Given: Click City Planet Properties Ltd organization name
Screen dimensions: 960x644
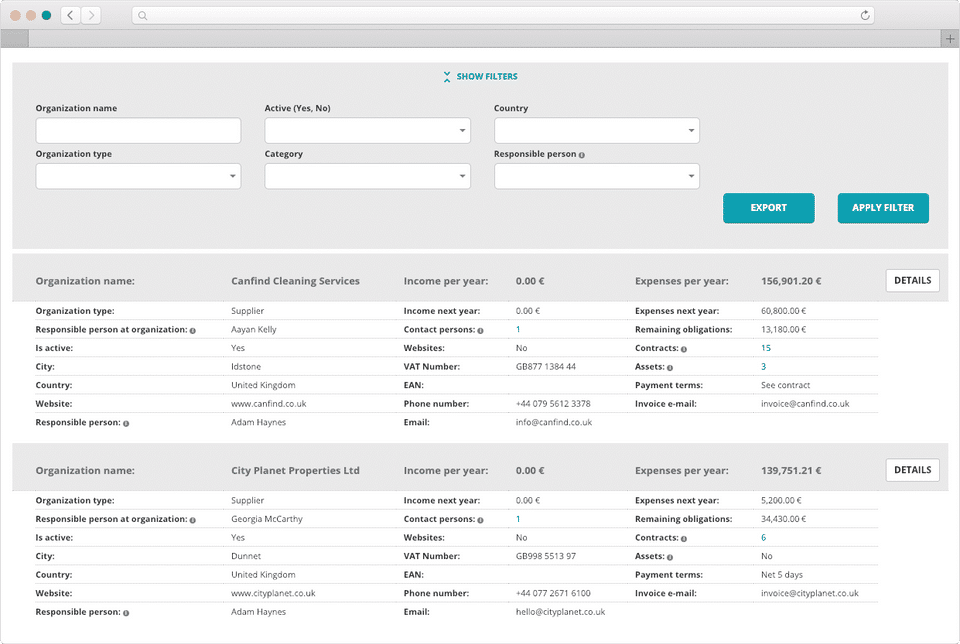Looking at the screenshot, I should (x=295, y=471).
